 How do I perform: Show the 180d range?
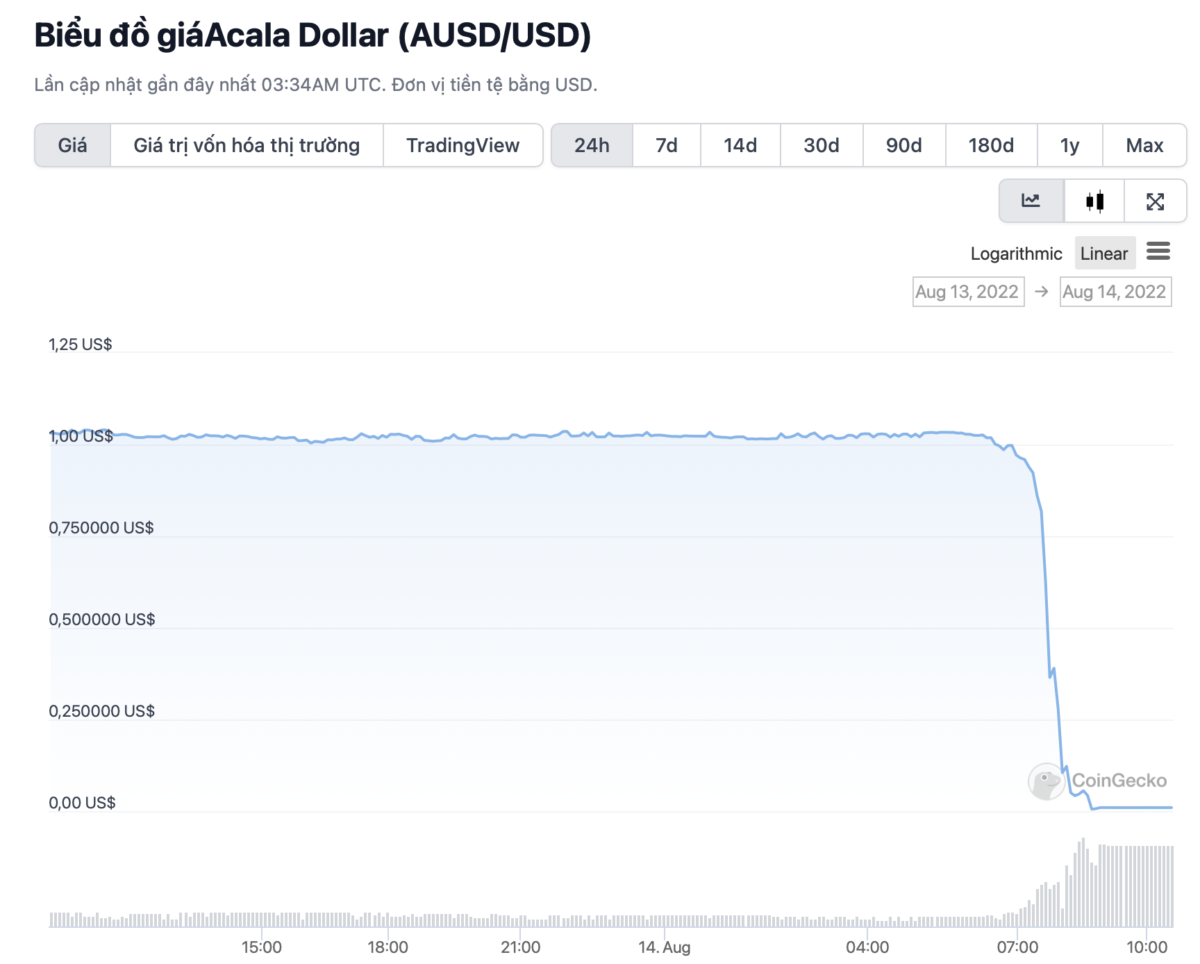click(x=991, y=145)
